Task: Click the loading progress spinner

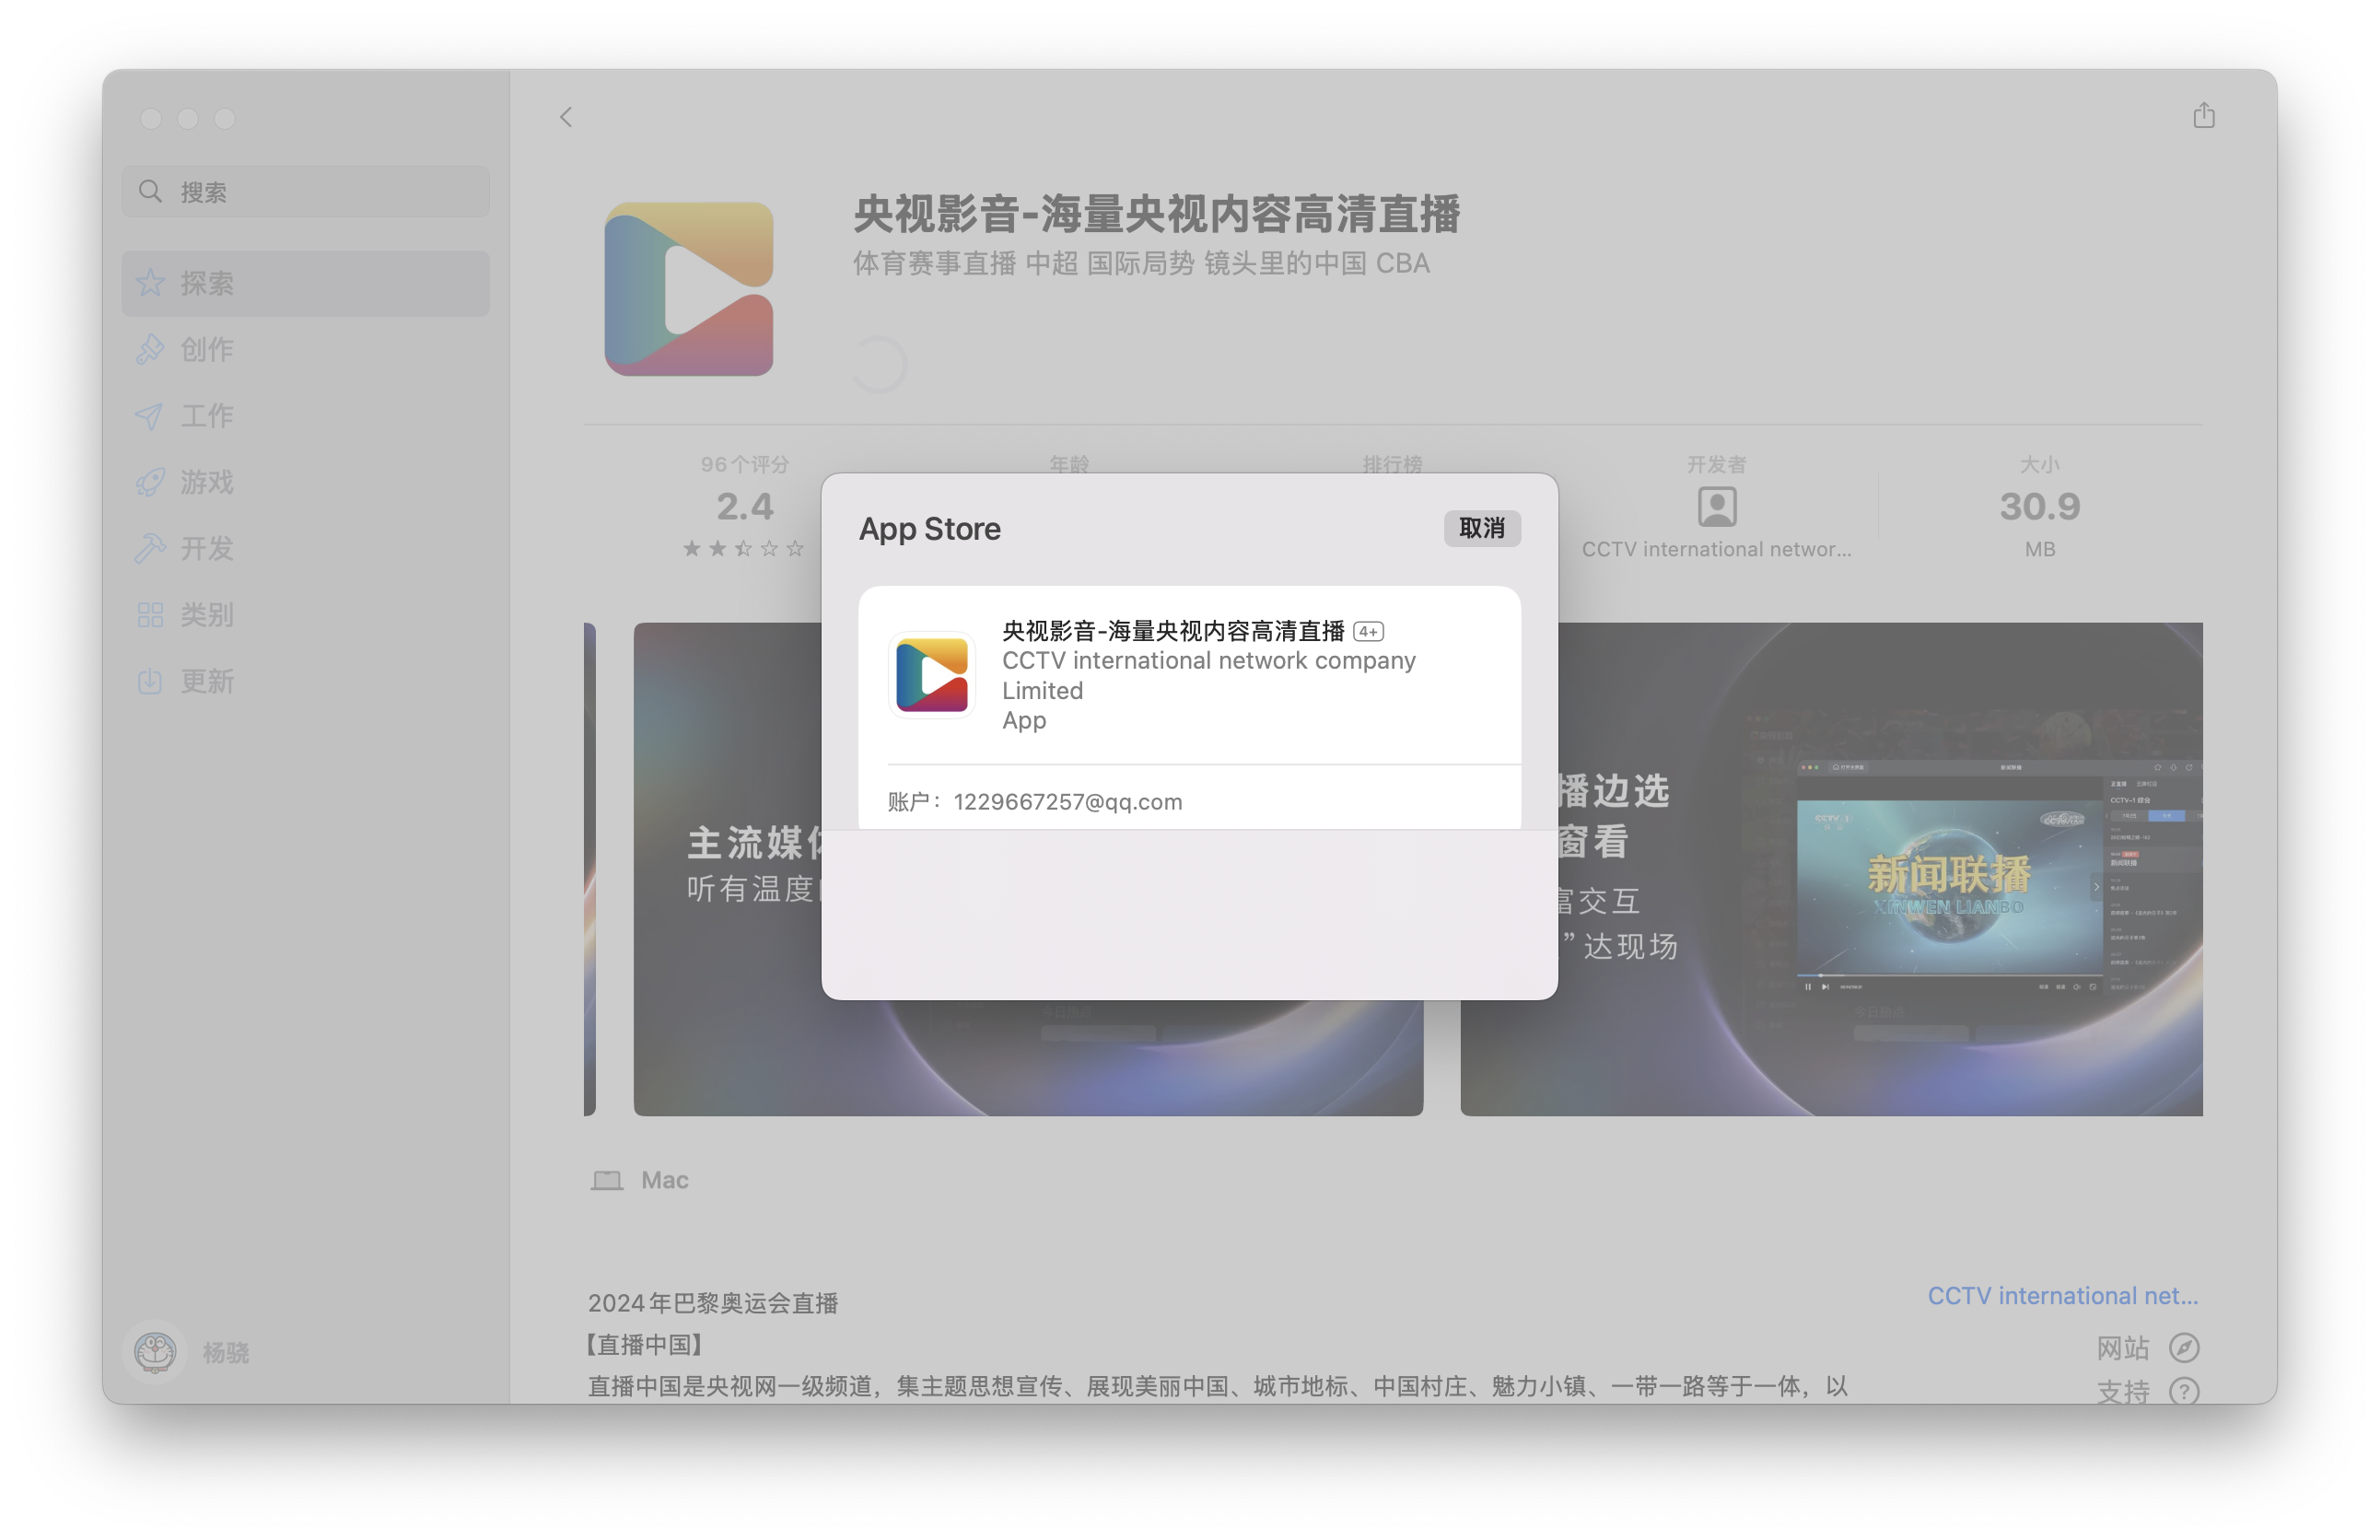Action: [878, 365]
